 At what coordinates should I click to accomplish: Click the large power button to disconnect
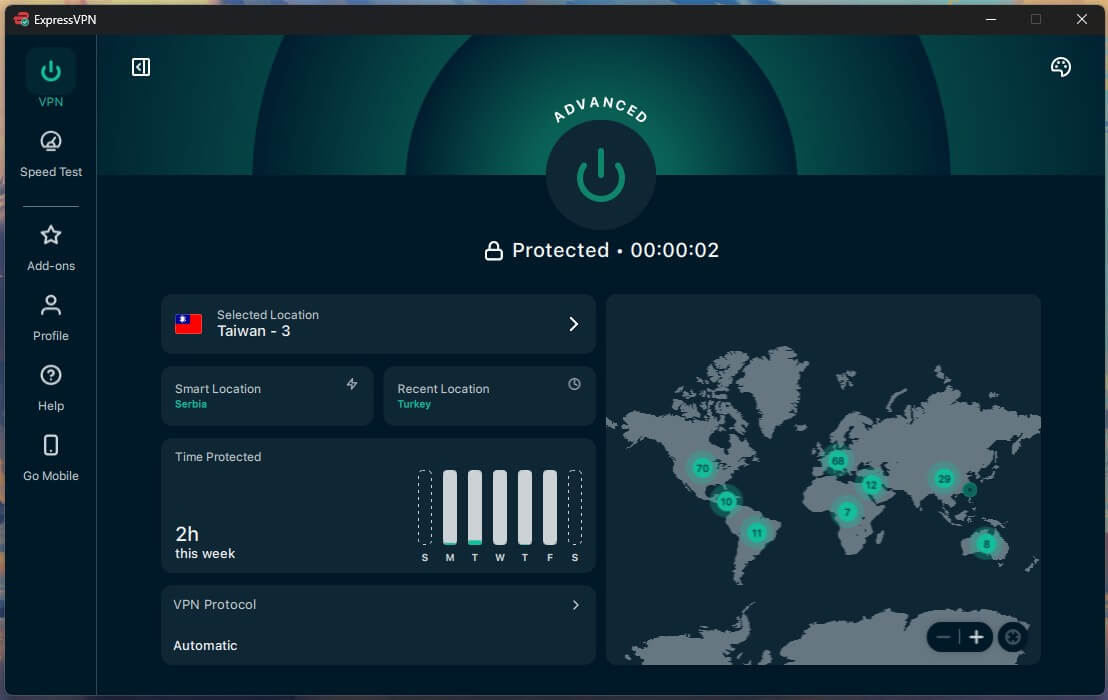click(x=601, y=174)
